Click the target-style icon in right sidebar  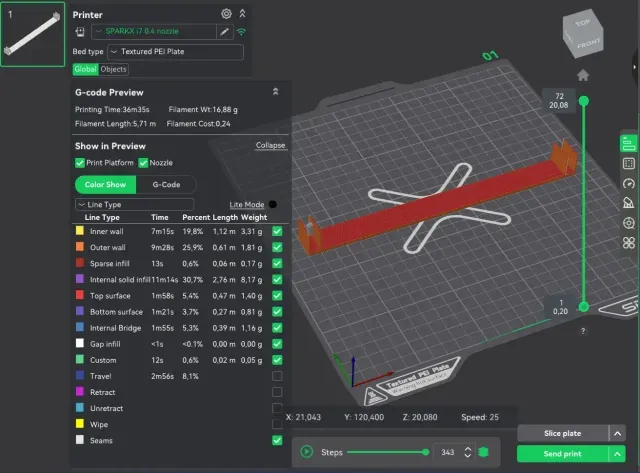(x=629, y=223)
